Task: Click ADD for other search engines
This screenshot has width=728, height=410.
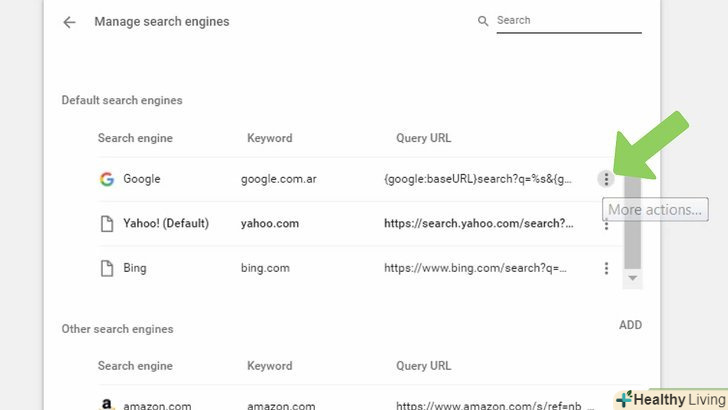Action: pyautogui.click(x=630, y=325)
